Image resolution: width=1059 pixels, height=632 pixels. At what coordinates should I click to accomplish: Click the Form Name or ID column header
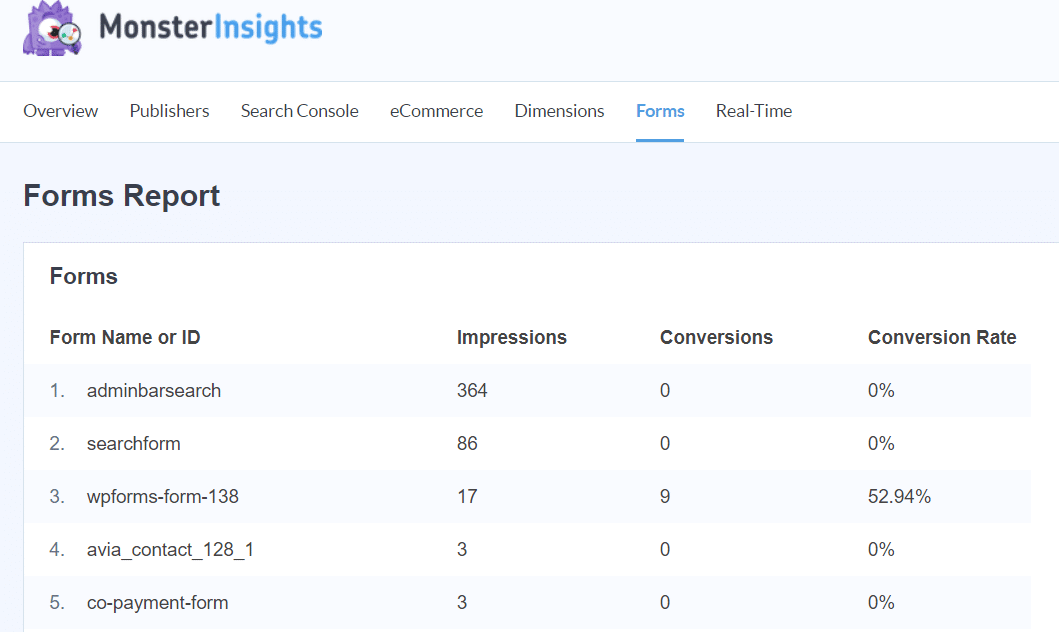(x=125, y=338)
